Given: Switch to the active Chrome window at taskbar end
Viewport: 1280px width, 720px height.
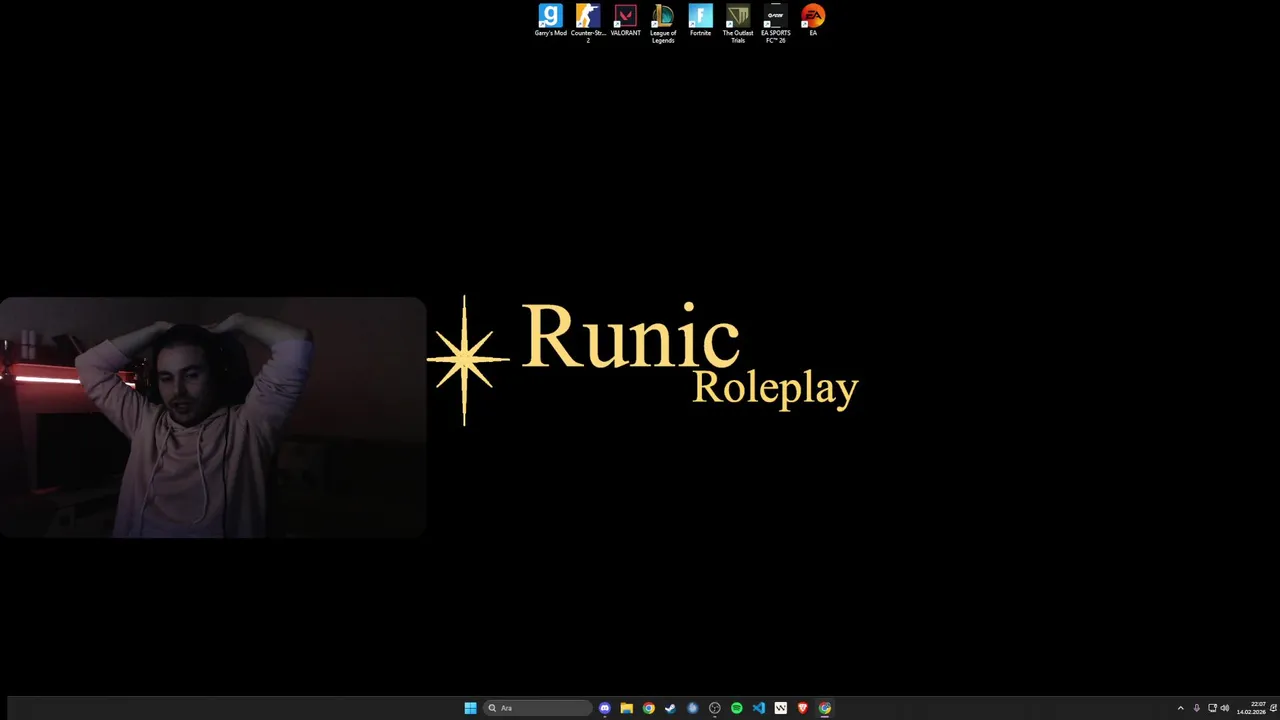Looking at the screenshot, I should coord(824,708).
